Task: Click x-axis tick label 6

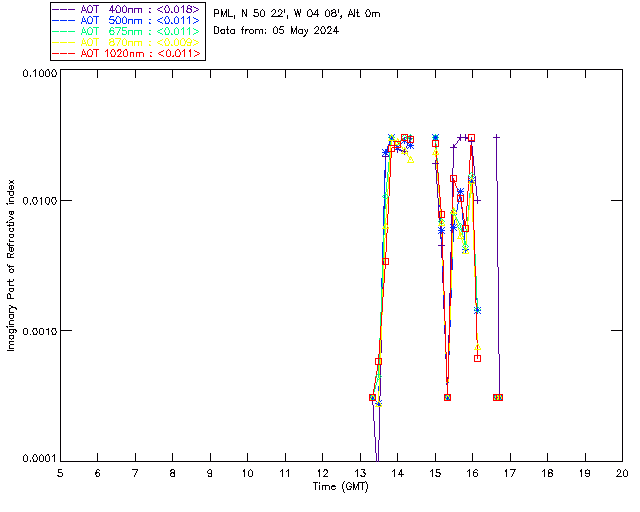Action: coord(98,473)
